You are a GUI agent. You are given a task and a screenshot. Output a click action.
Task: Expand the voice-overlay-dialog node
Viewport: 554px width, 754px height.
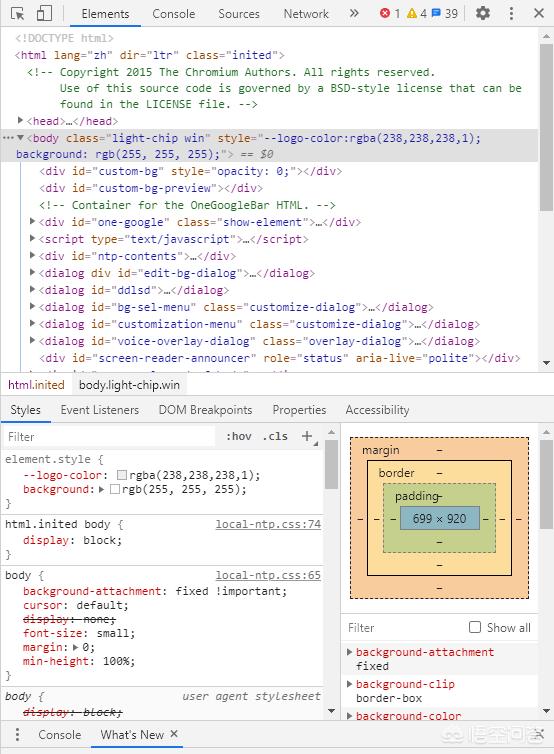[x=33, y=340]
